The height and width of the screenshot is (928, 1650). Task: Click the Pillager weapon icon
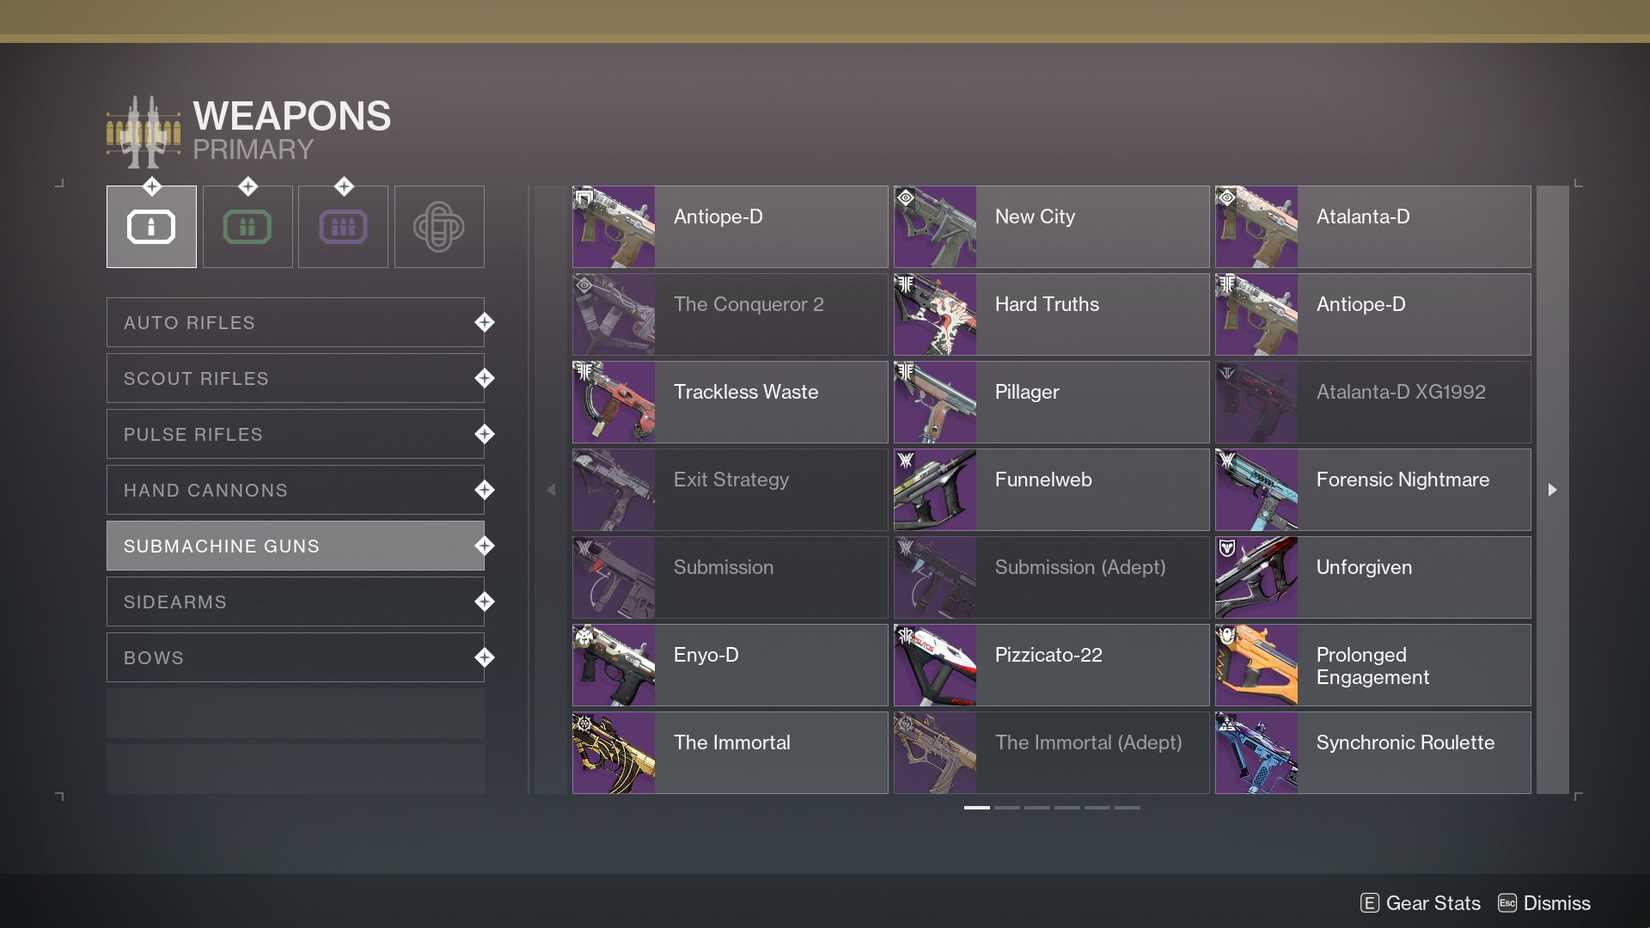(935, 402)
